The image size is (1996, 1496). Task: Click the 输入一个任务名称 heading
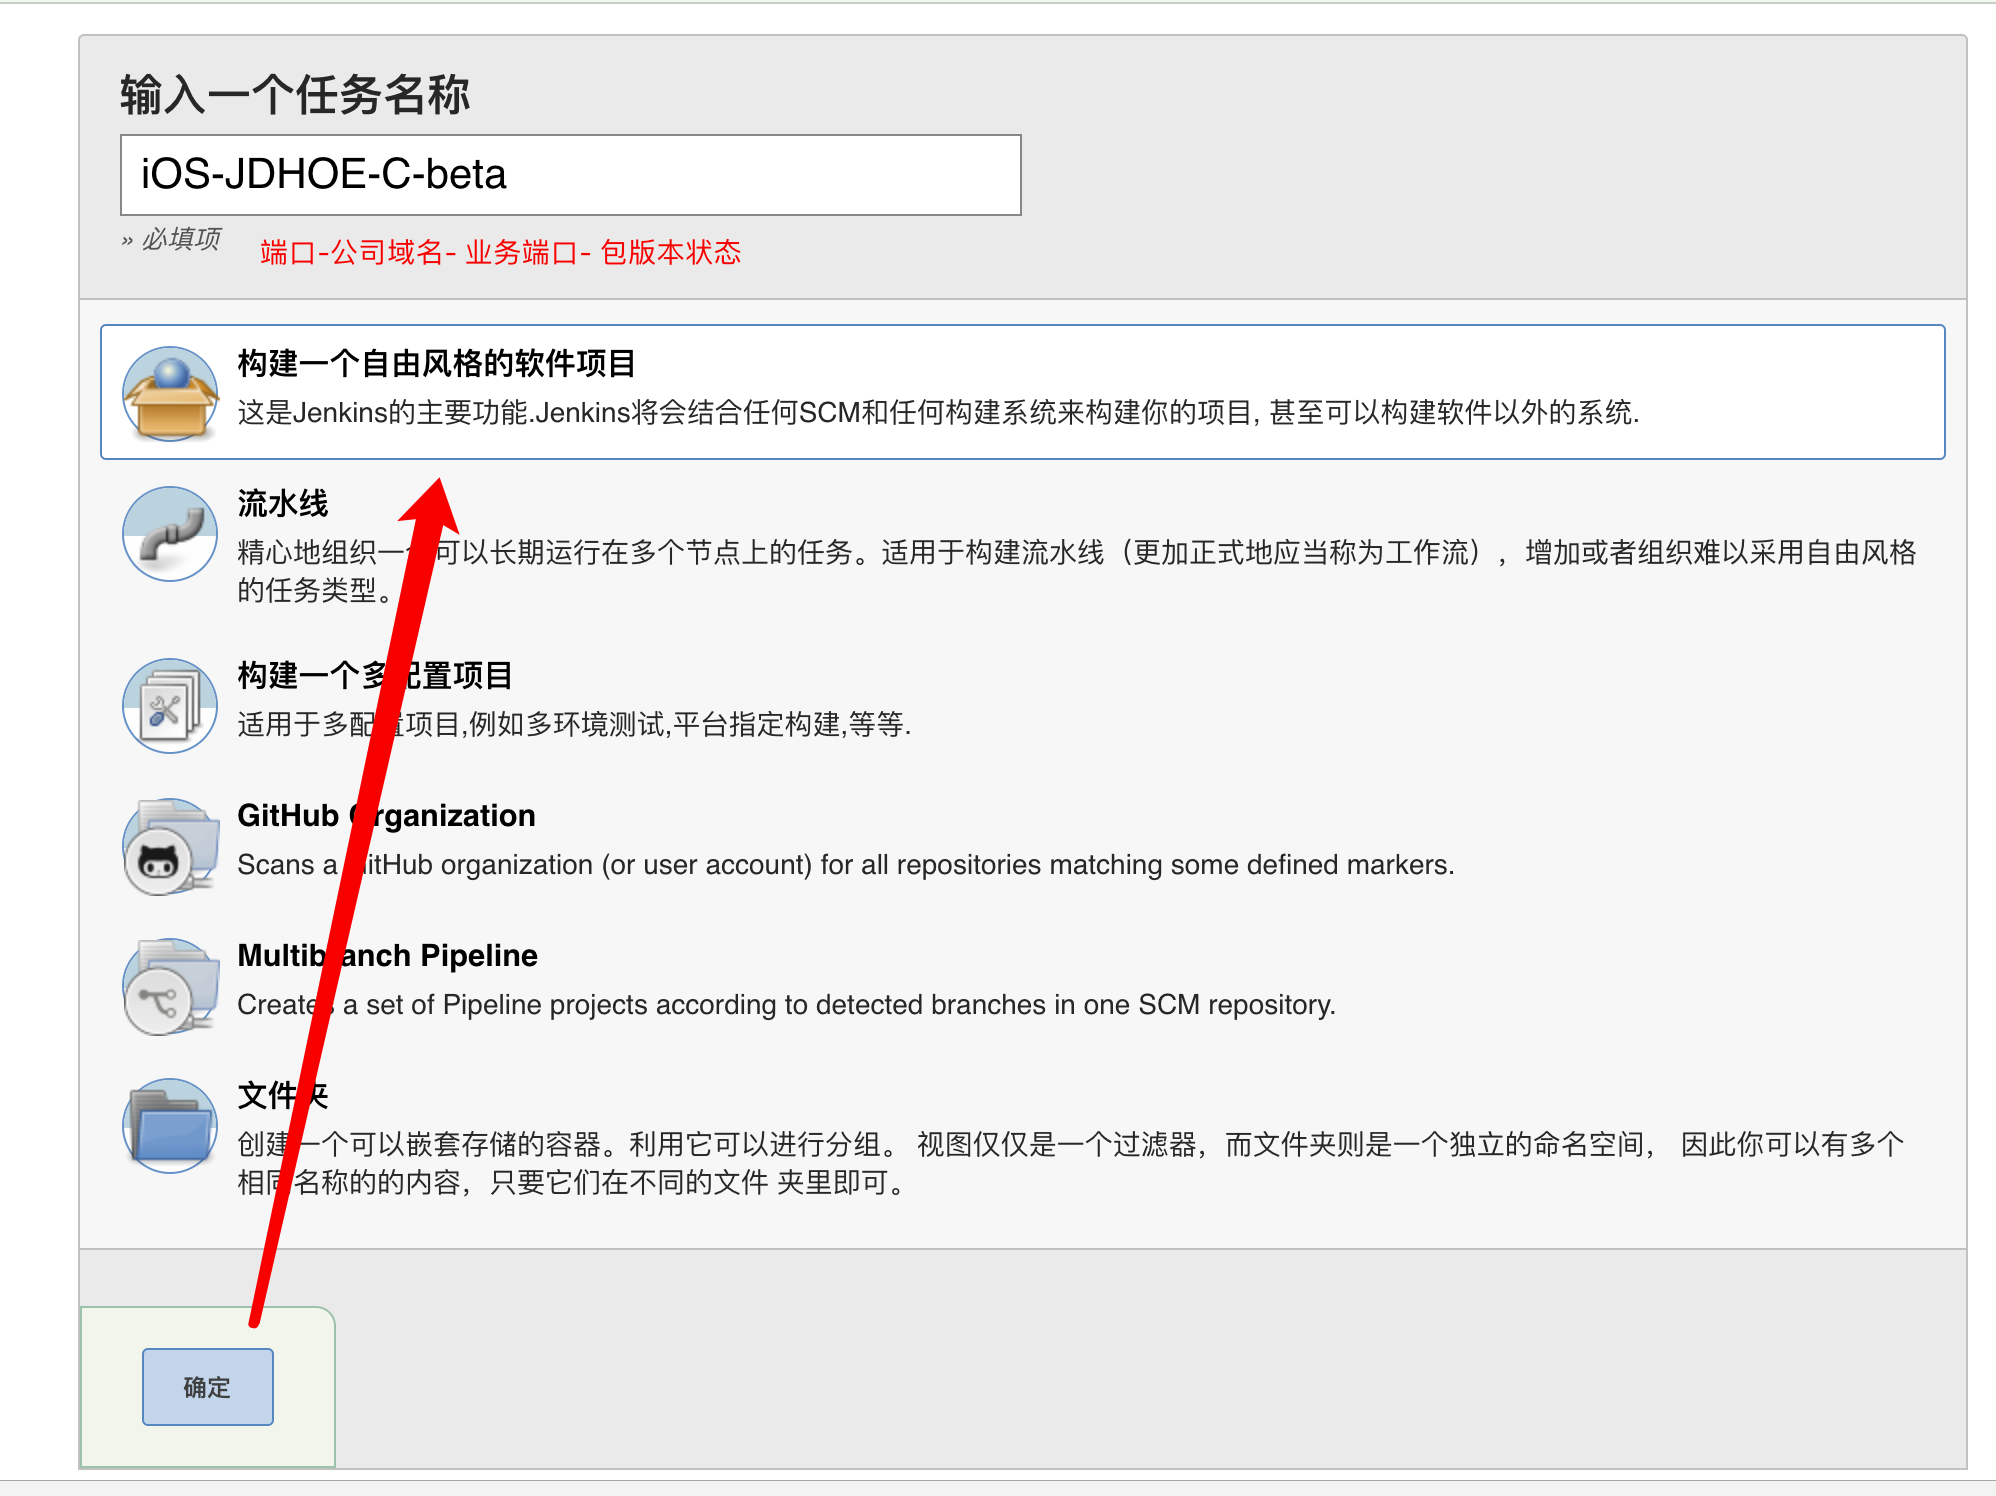click(x=295, y=95)
